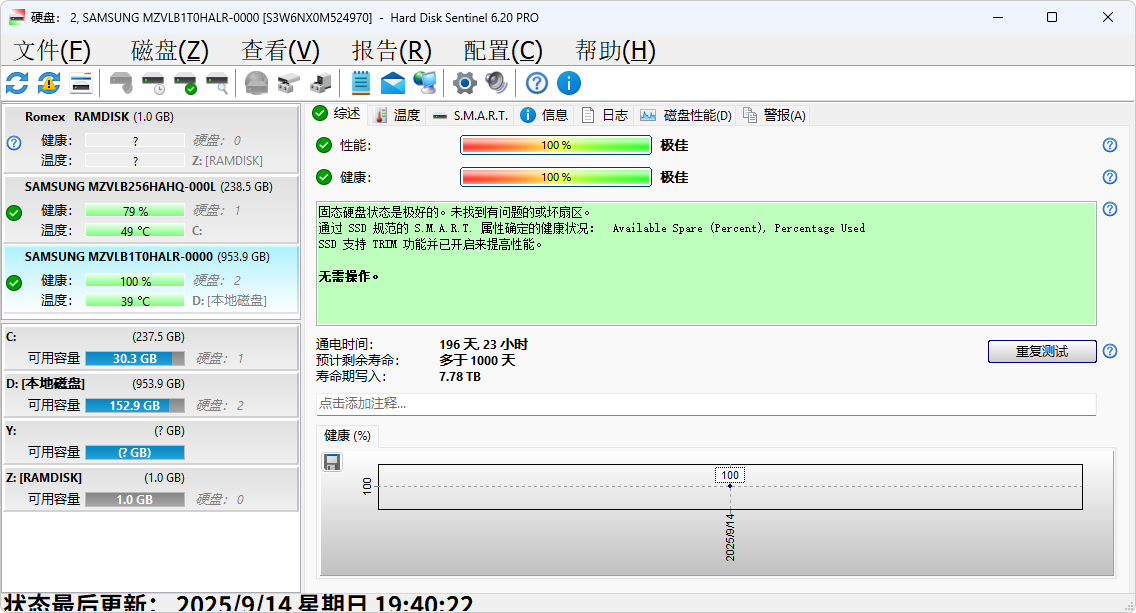Select the Romex RAMDISK disk entry
The width and height of the screenshot is (1136, 613).
[151, 139]
